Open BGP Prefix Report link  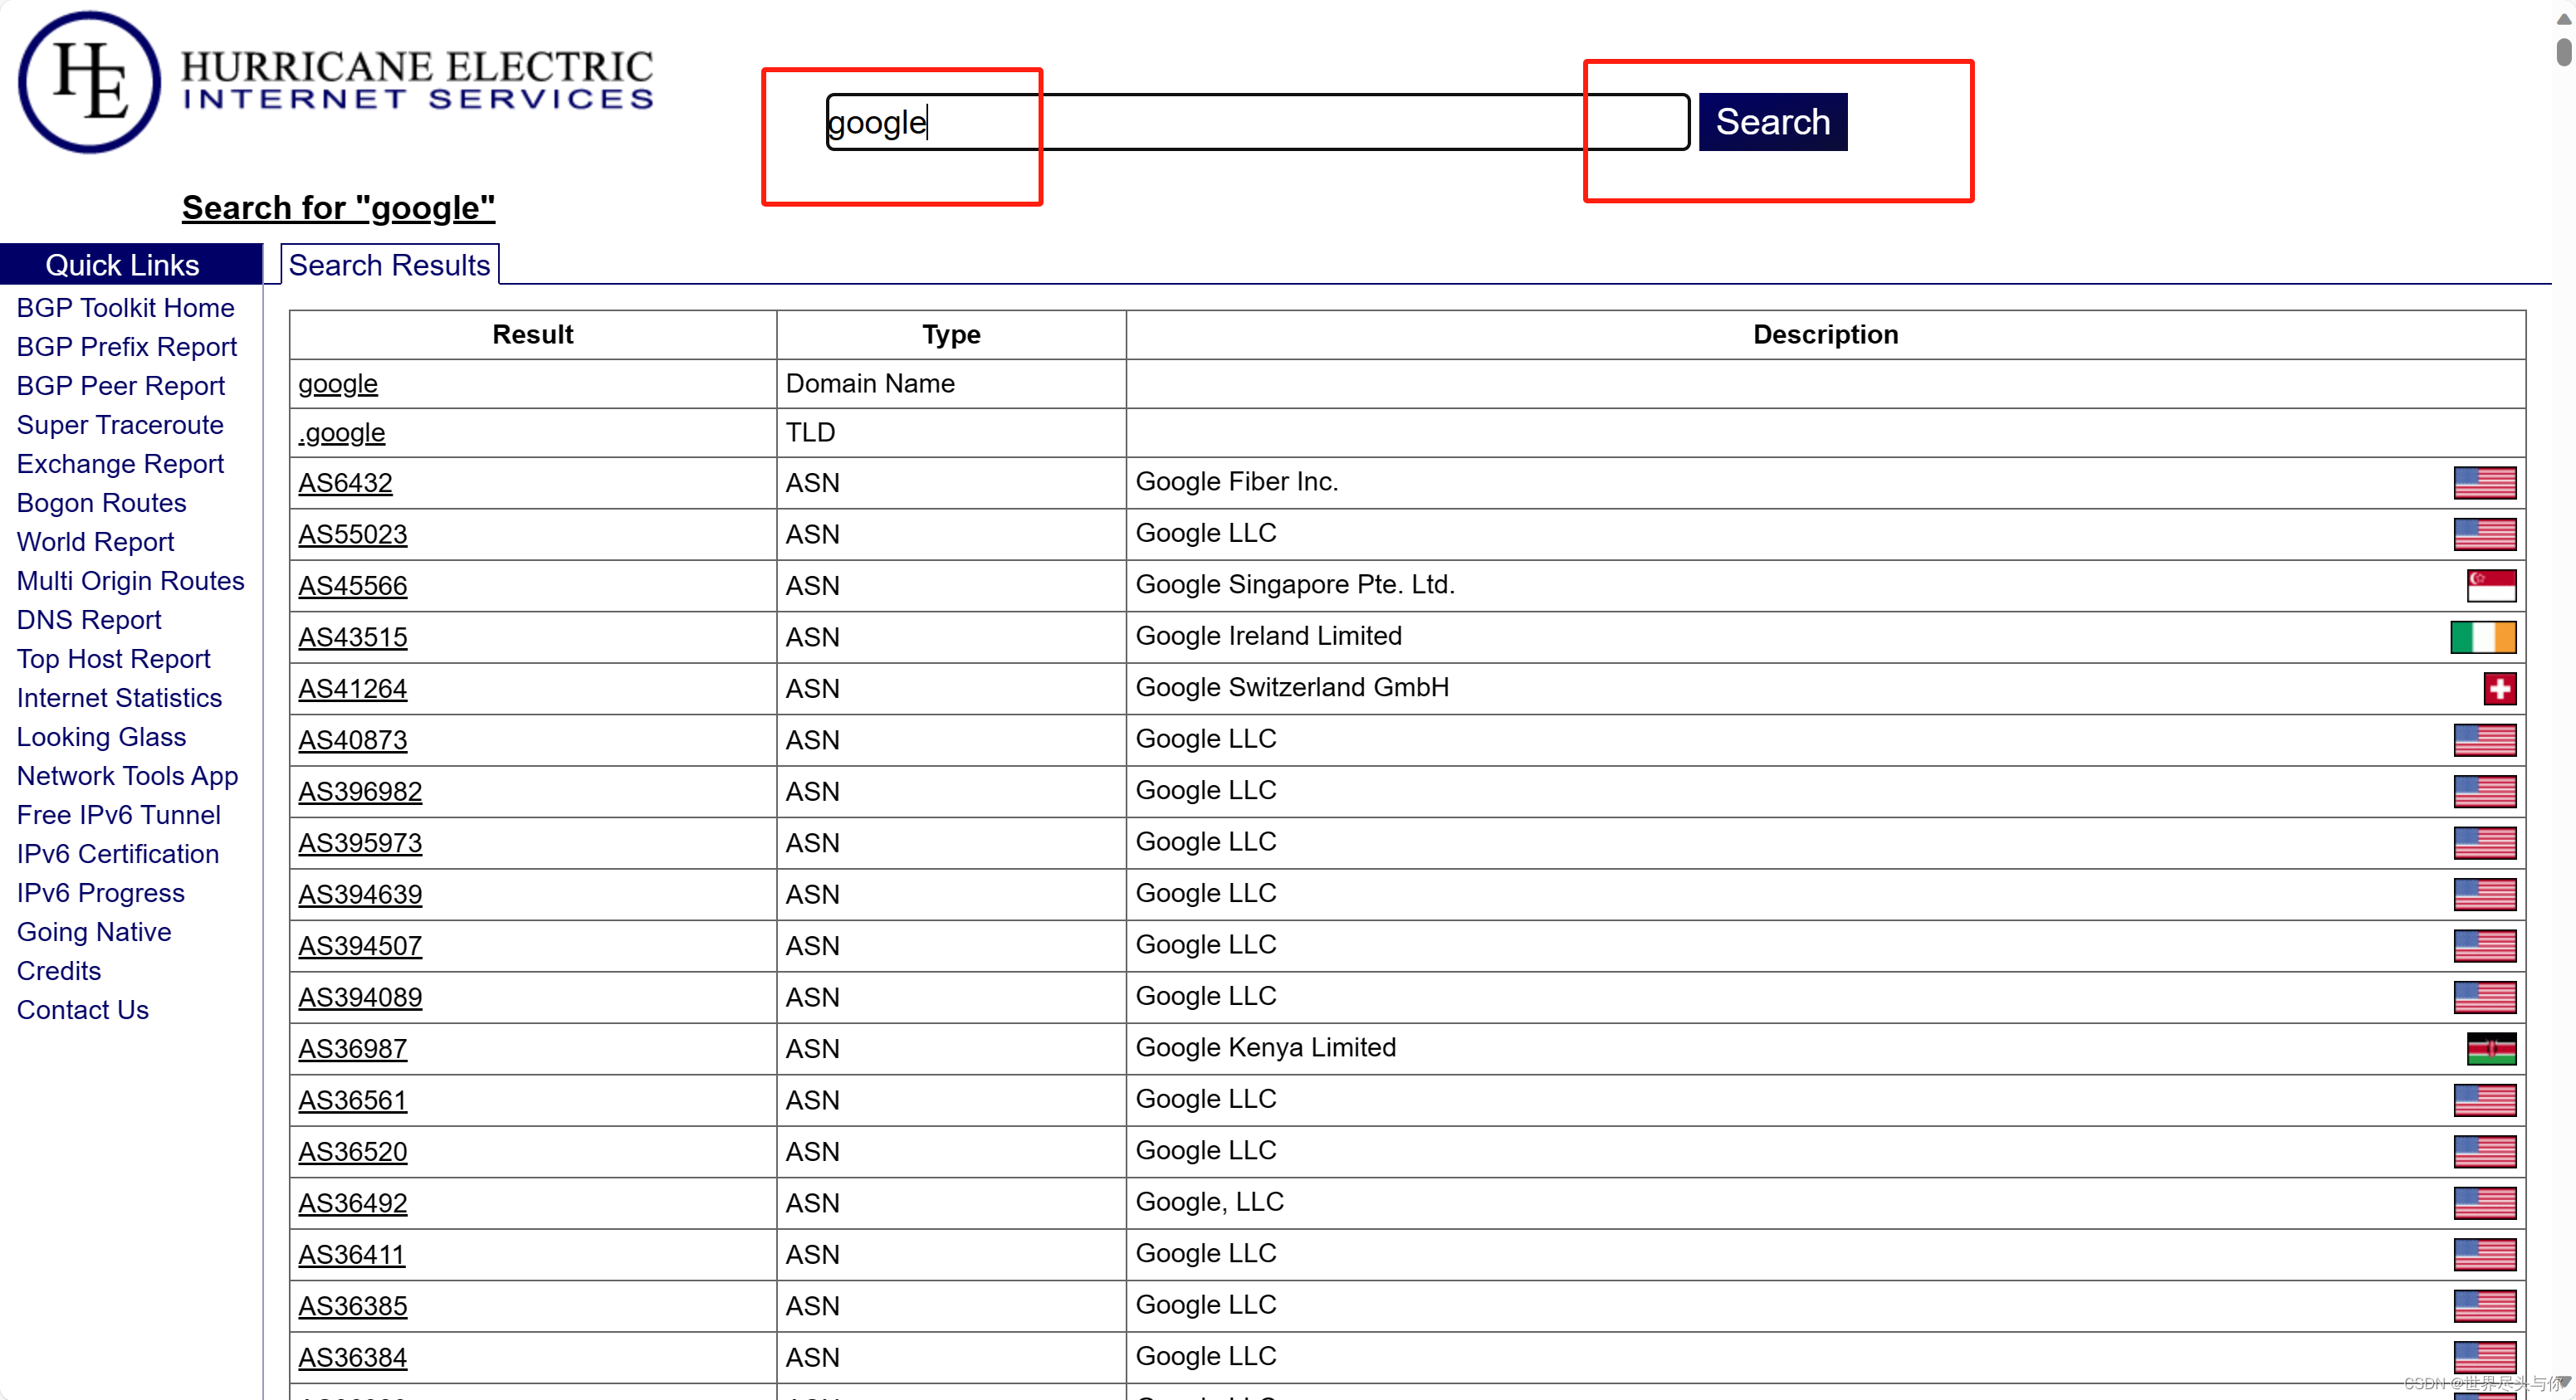click(x=126, y=345)
